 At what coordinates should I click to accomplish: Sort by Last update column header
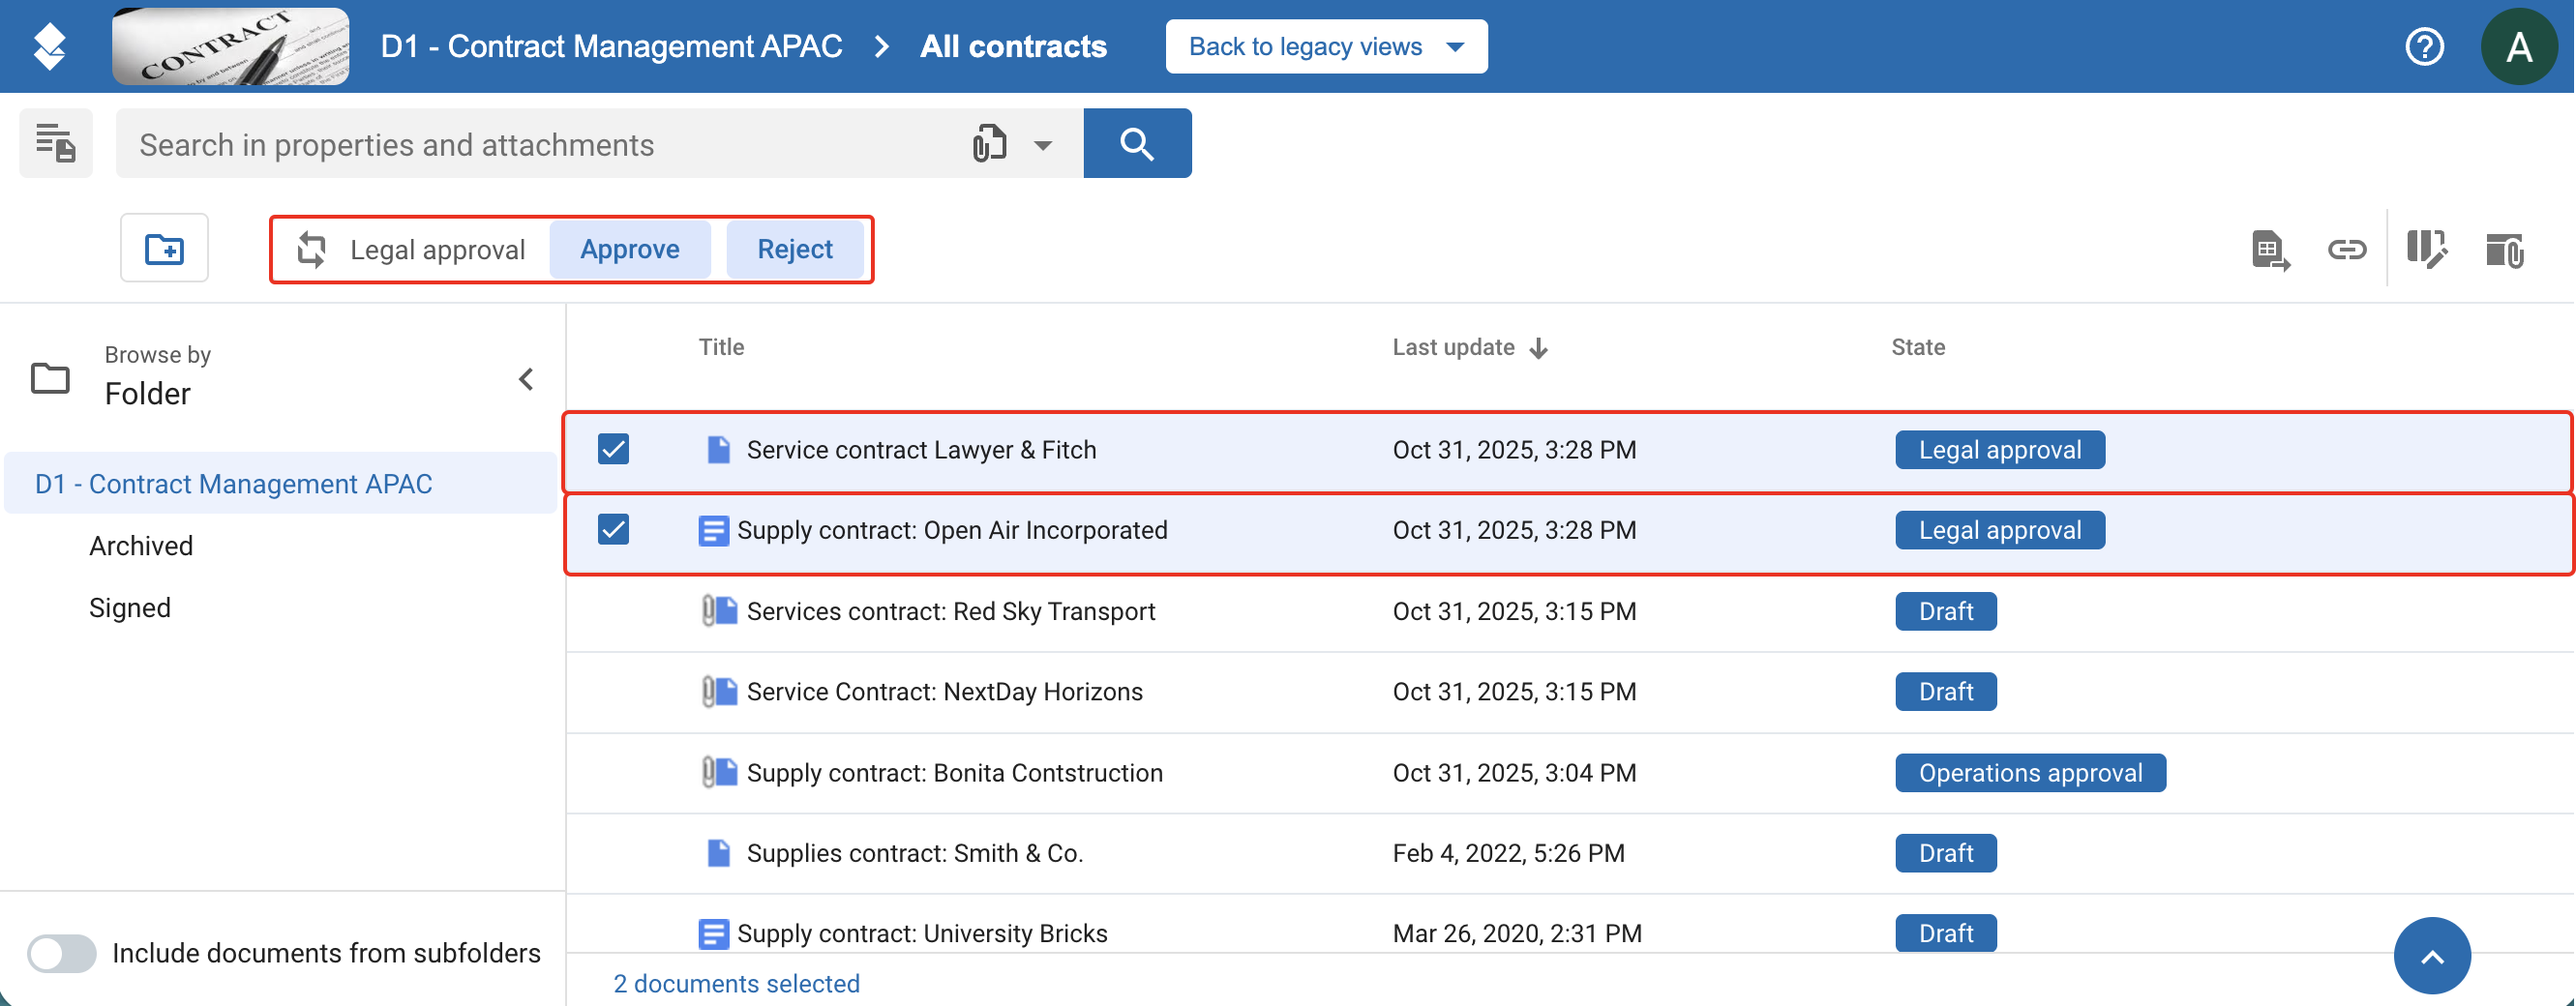[x=1453, y=347]
